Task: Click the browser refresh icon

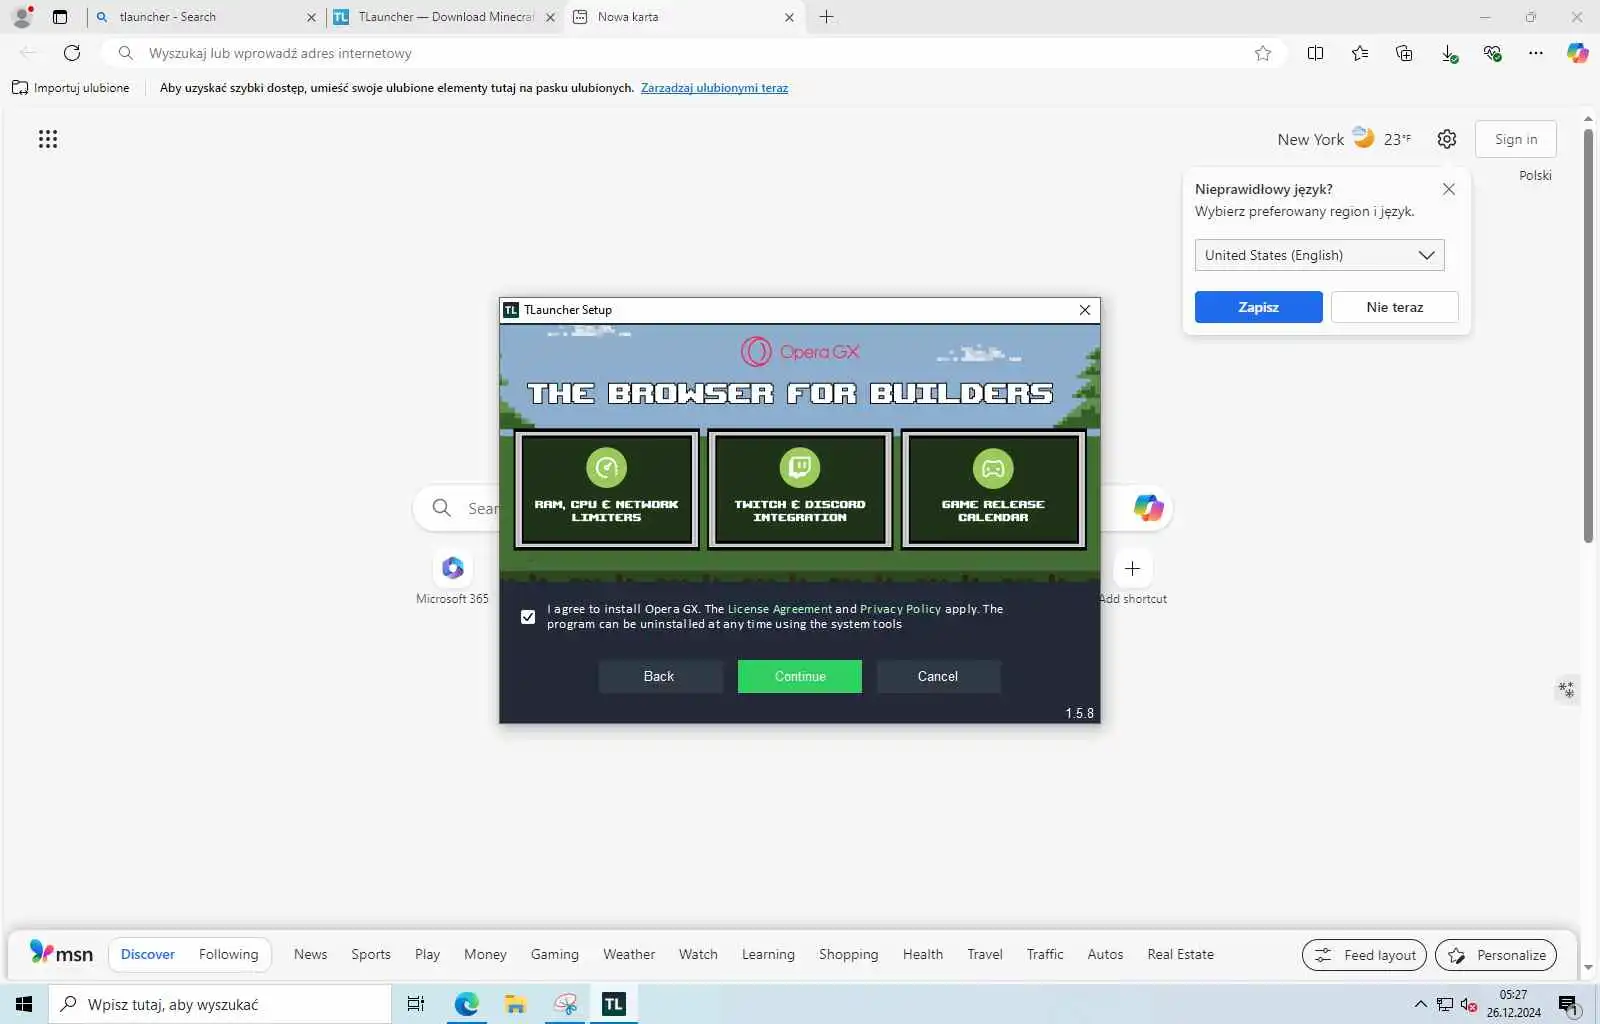Action: click(72, 53)
